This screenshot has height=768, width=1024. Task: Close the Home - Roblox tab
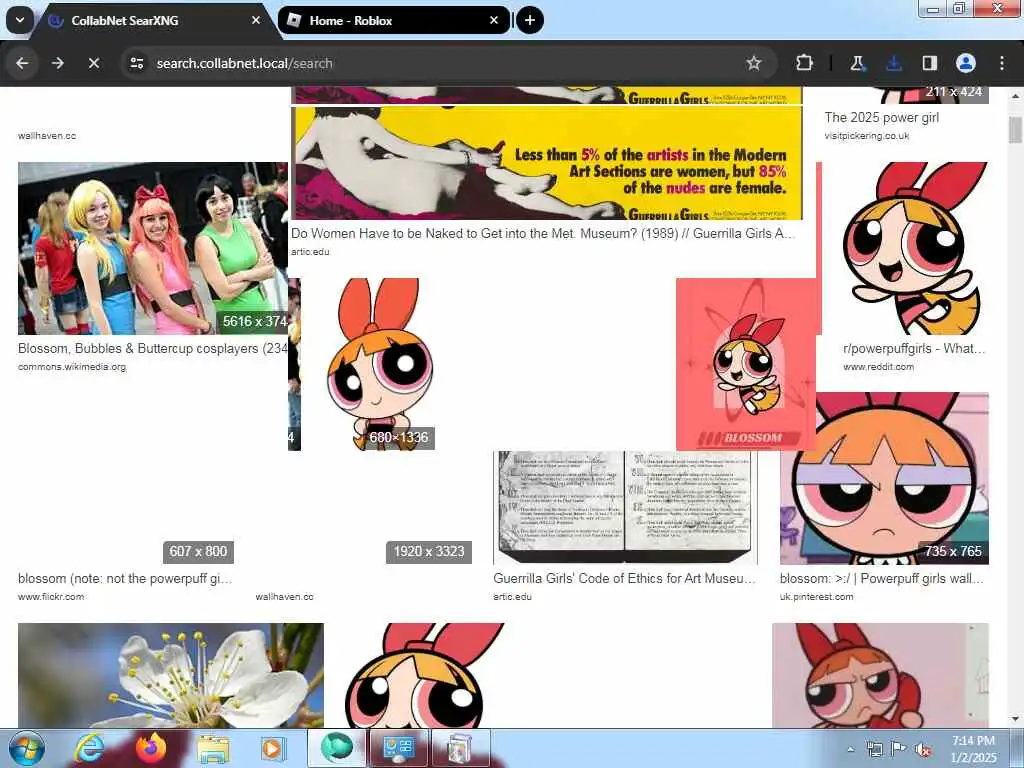tap(494, 20)
